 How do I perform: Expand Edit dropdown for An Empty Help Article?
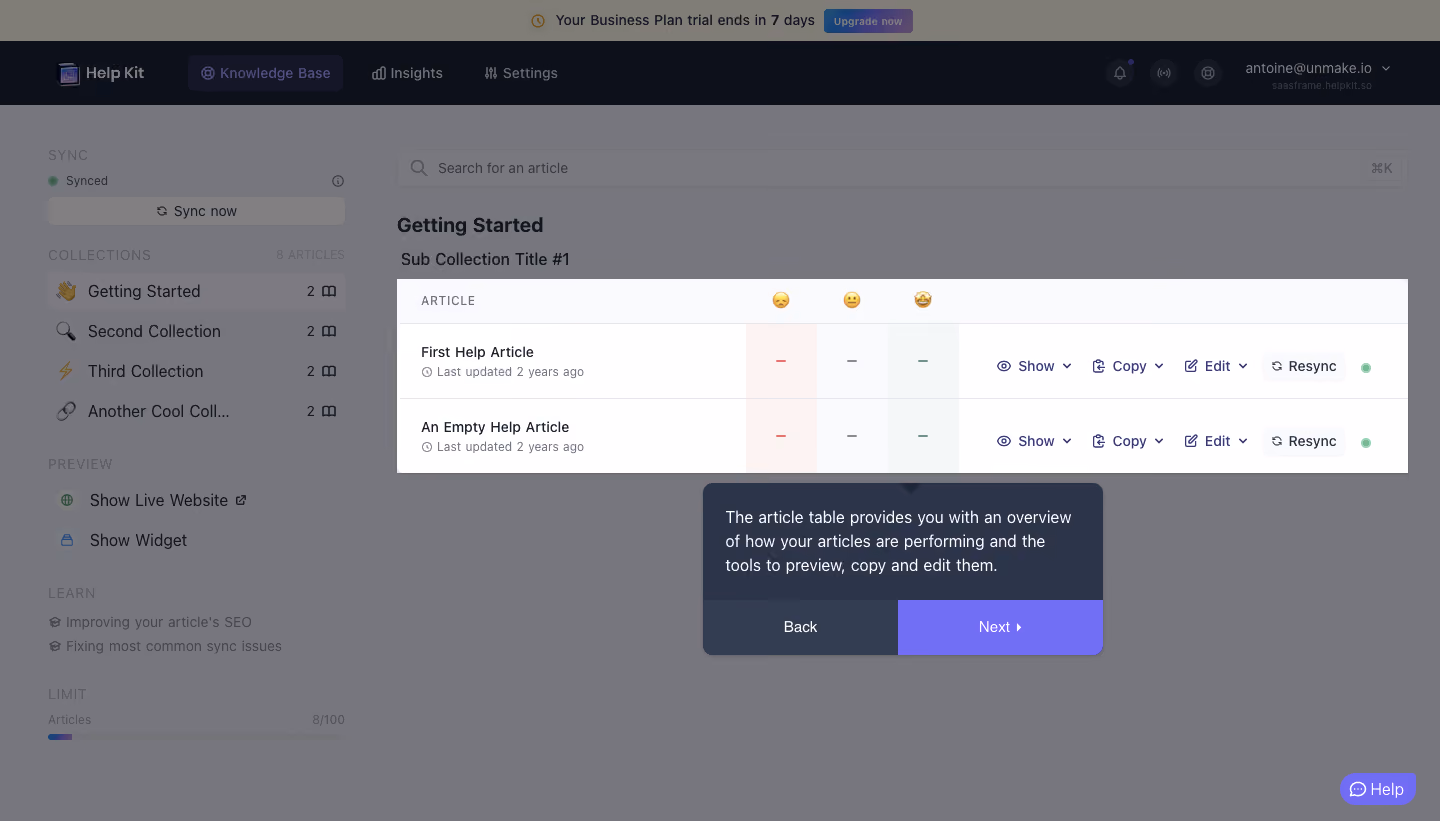coord(1216,441)
